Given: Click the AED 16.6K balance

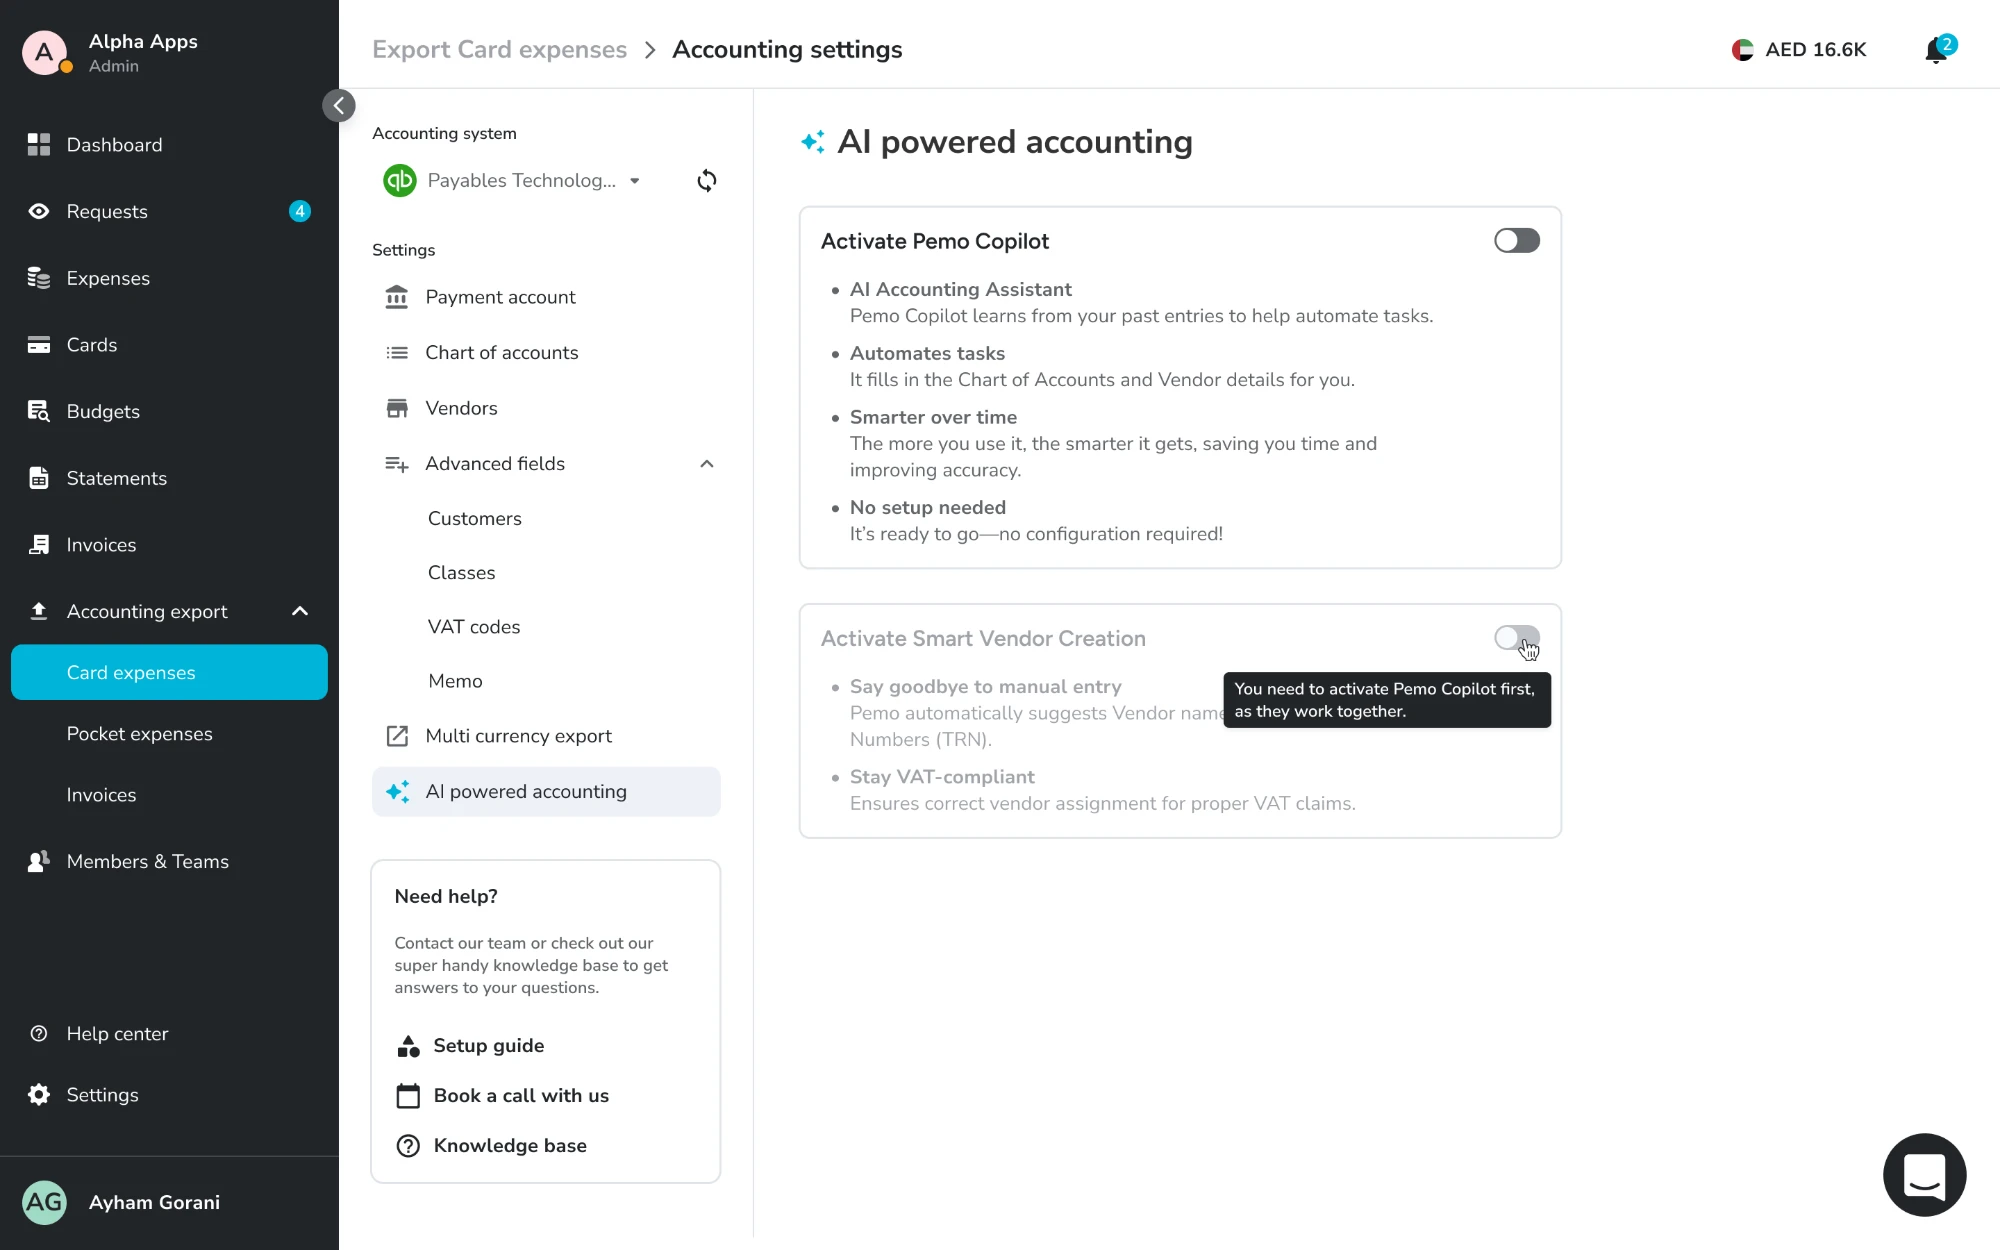Looking at the screenshot, I should click(x=1816, y=50).
